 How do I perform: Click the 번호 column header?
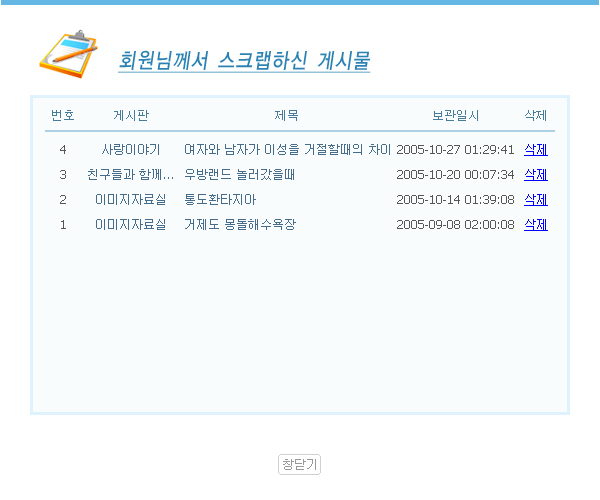tap(63, 115)
